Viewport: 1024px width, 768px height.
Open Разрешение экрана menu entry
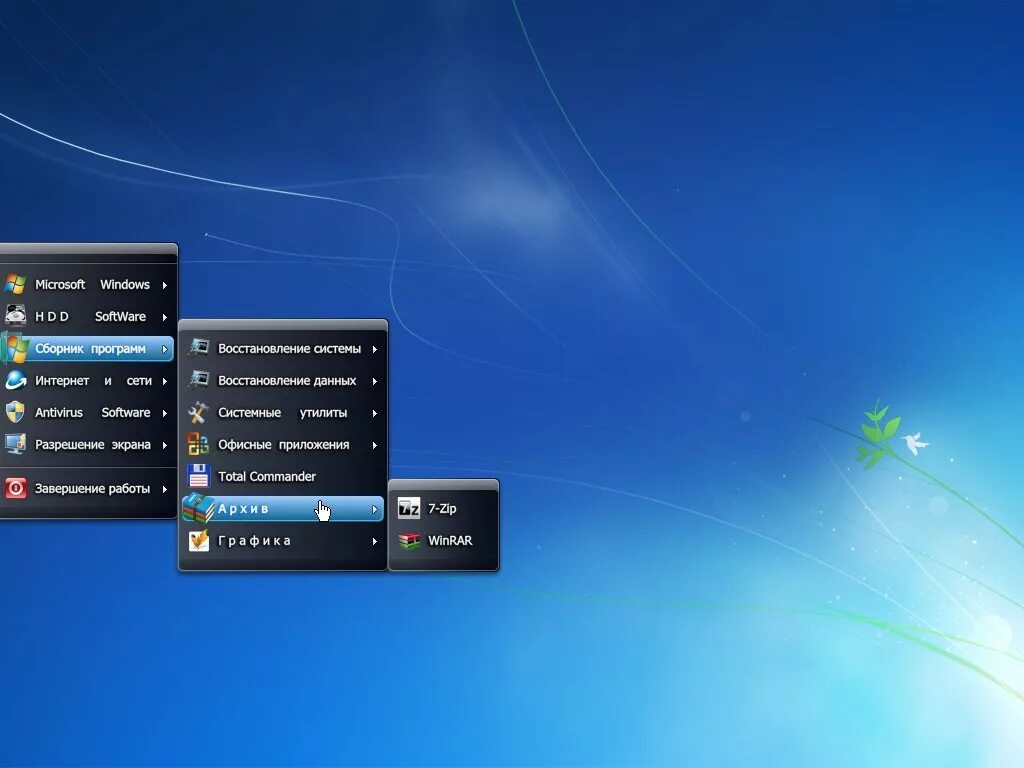pyautogui.click(x=88, y=444)
